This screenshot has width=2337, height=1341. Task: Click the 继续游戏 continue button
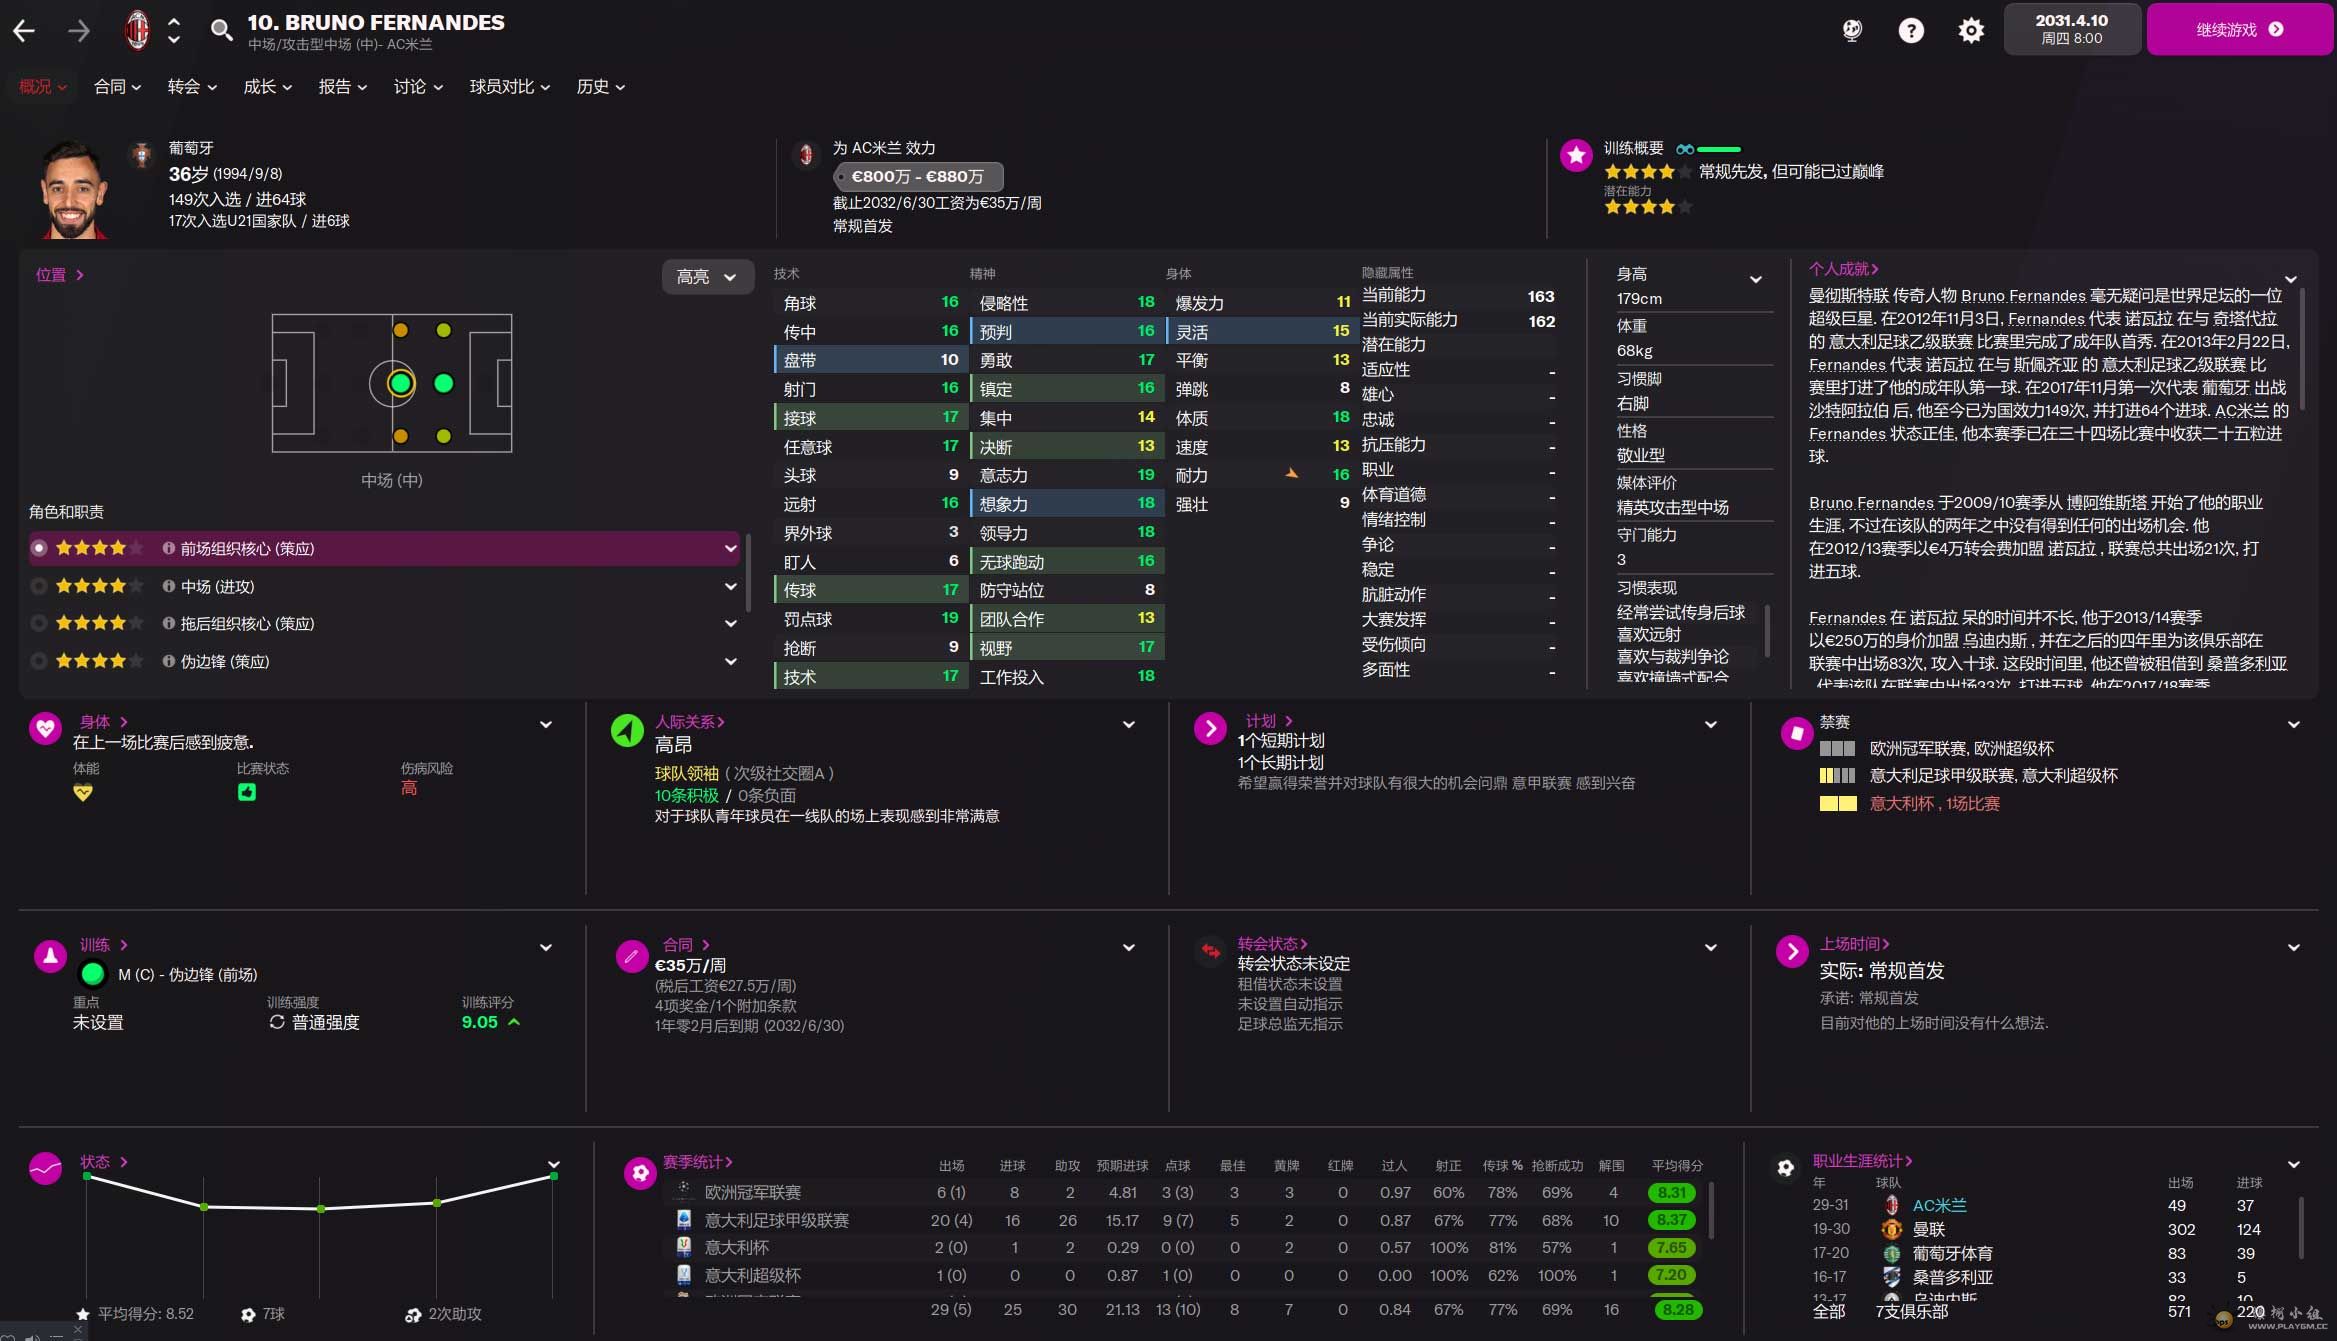[2239, 29]
